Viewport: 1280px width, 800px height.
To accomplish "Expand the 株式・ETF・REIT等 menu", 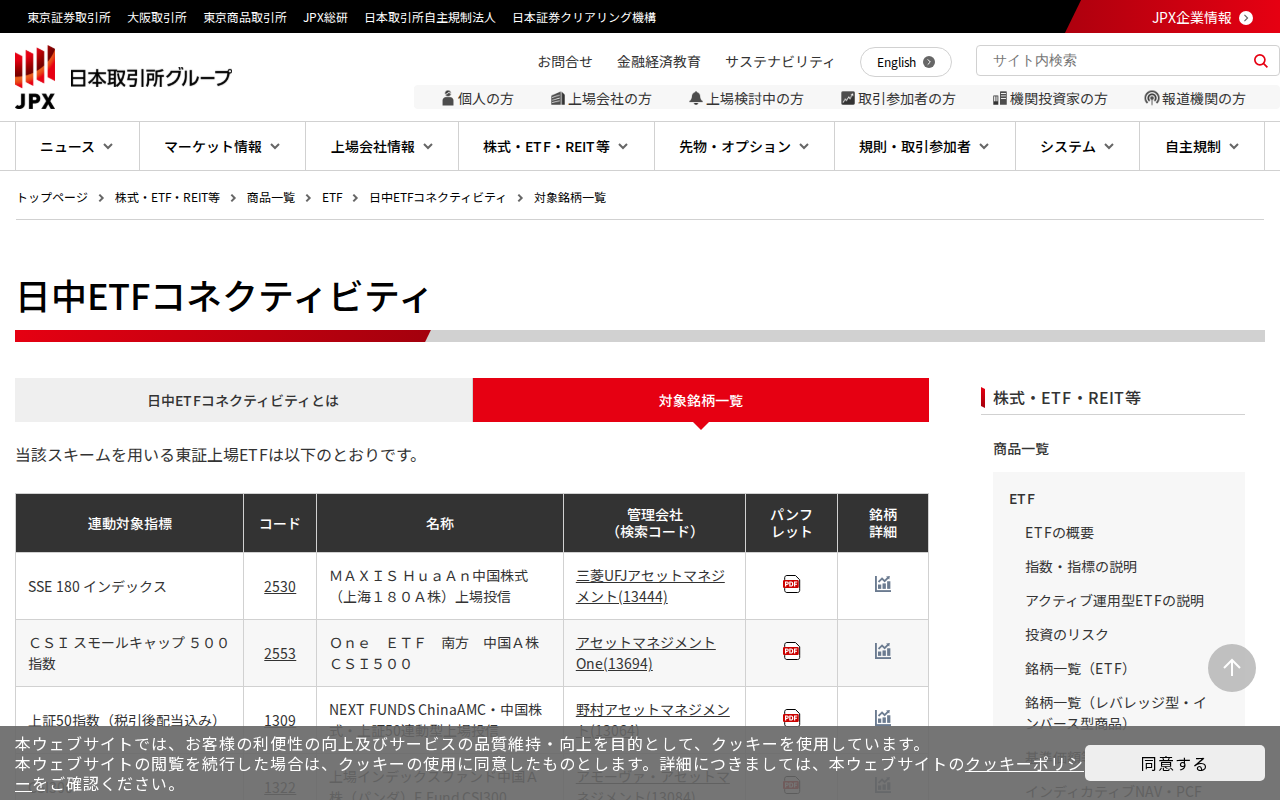I will pyautogui.click(x=556, y=146).
